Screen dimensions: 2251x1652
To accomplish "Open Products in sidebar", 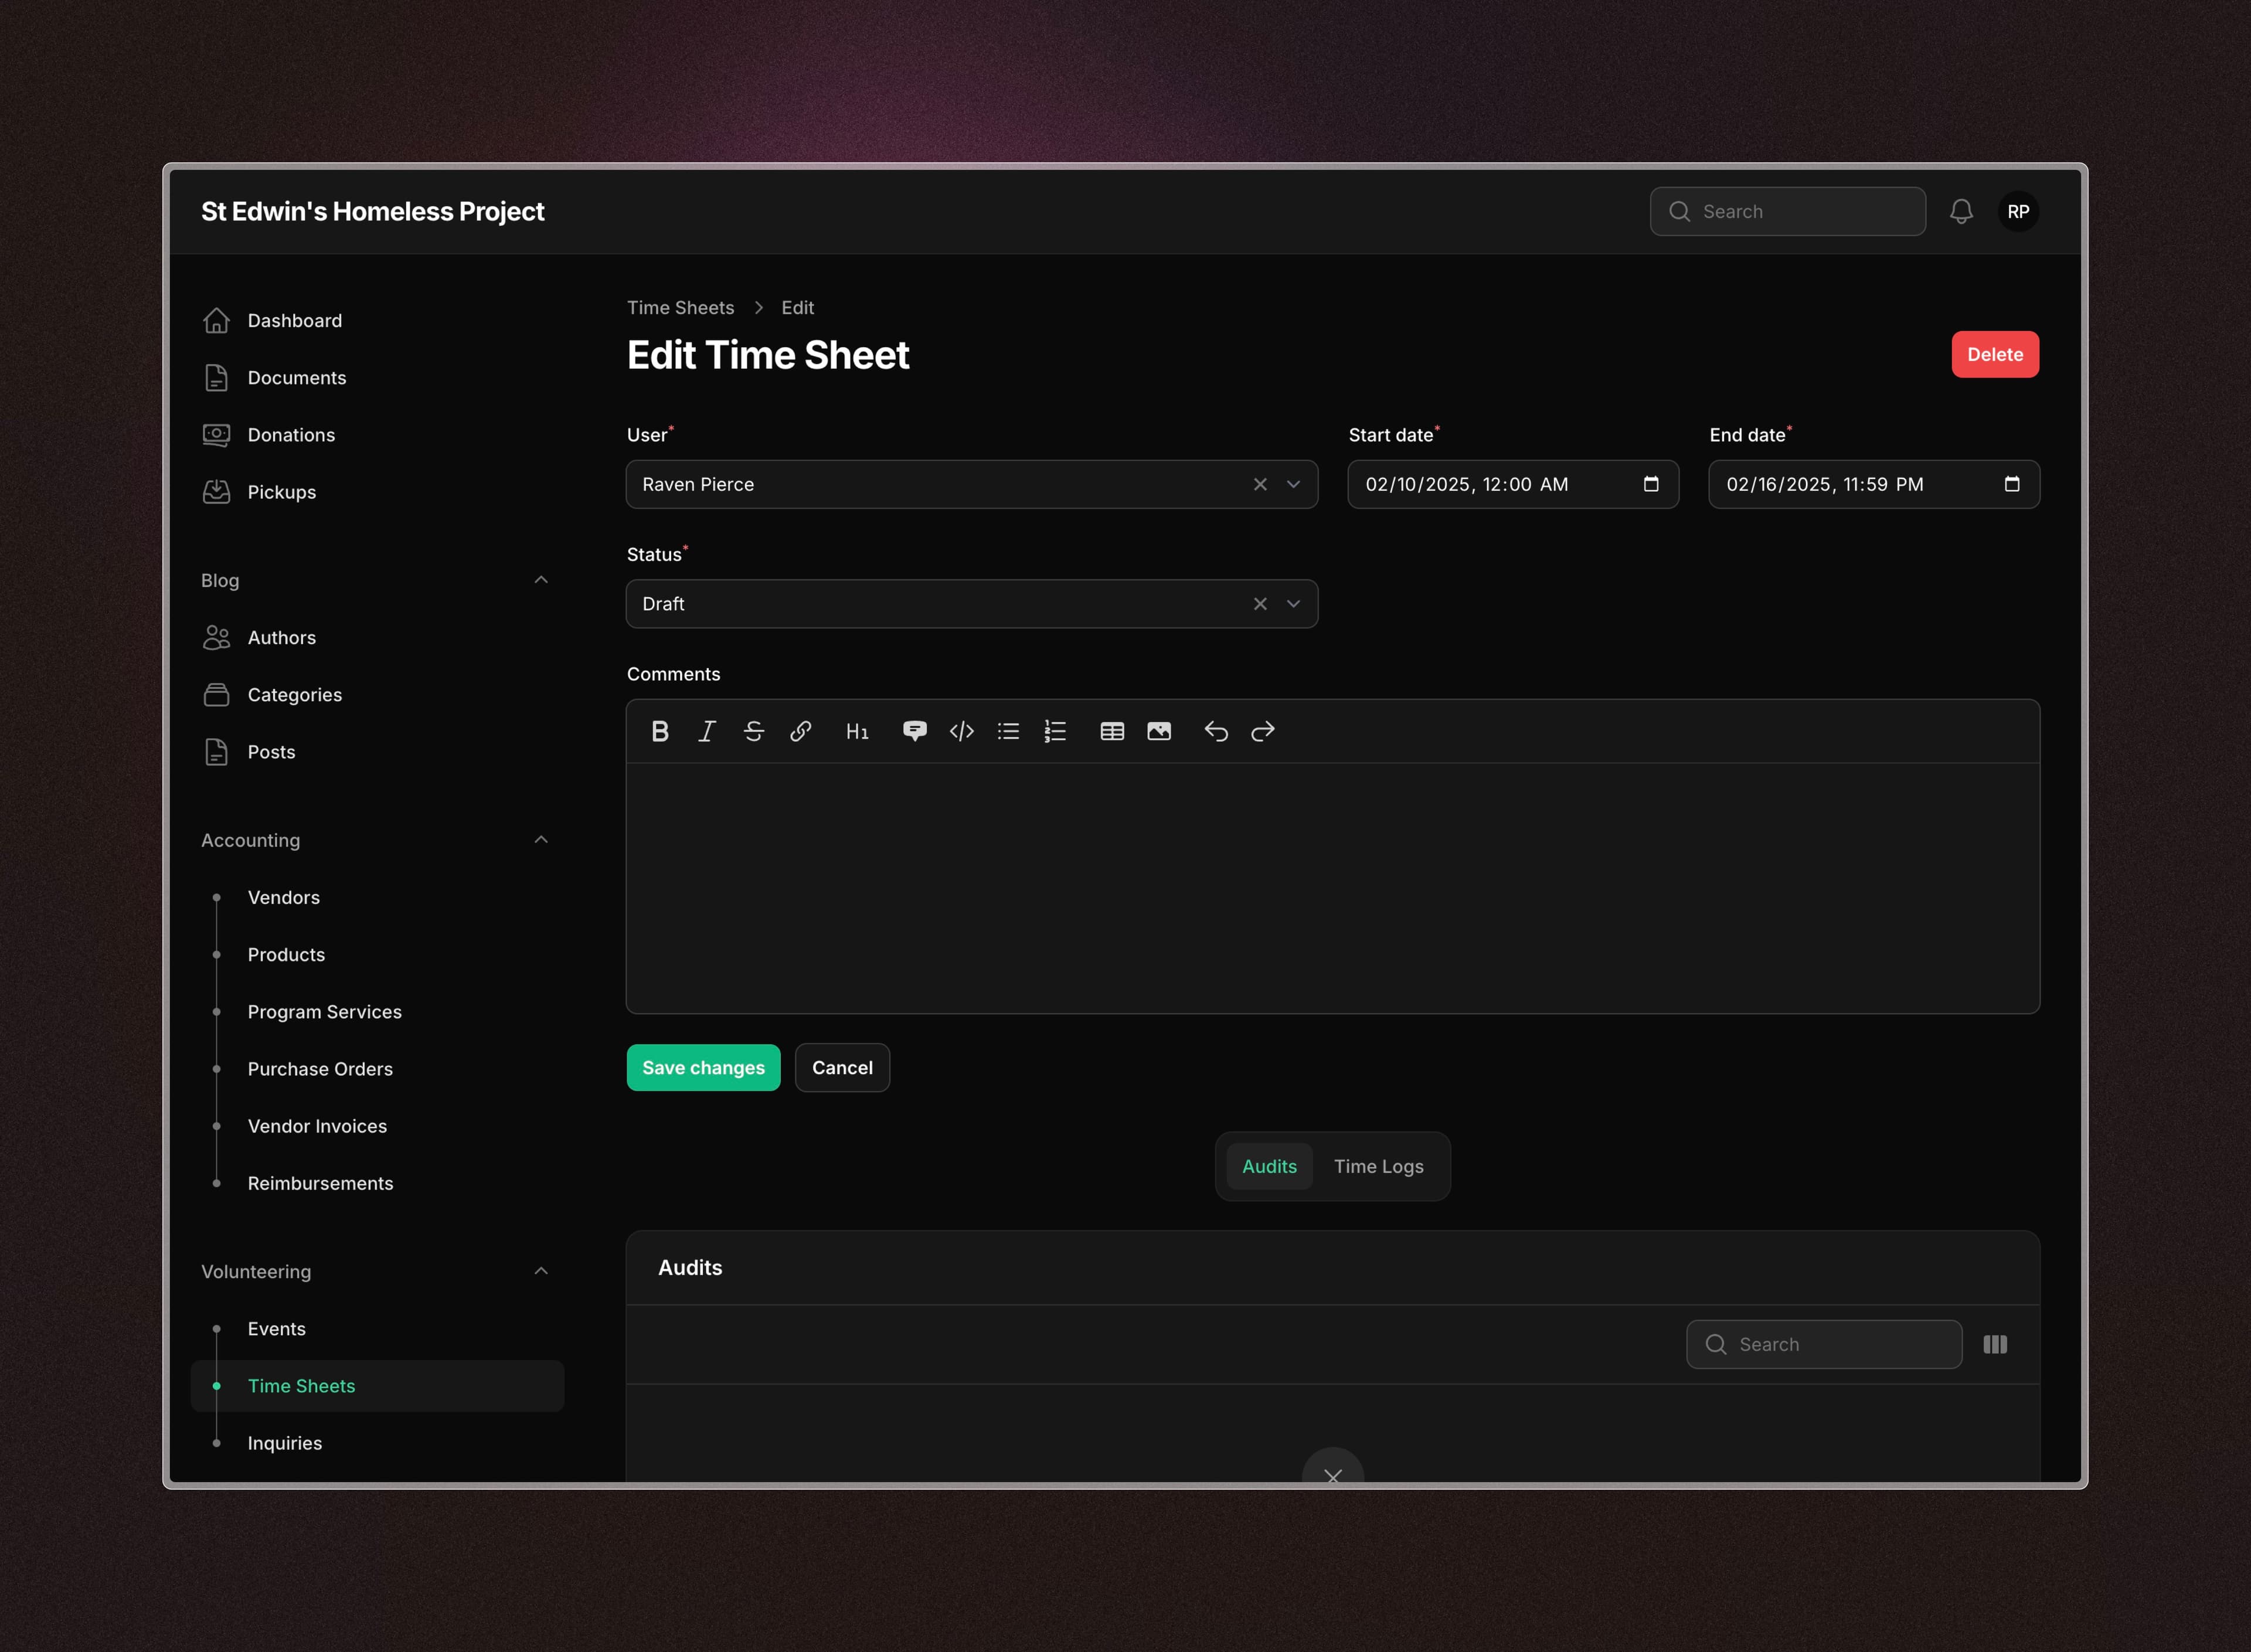I will tap(377, 954).
